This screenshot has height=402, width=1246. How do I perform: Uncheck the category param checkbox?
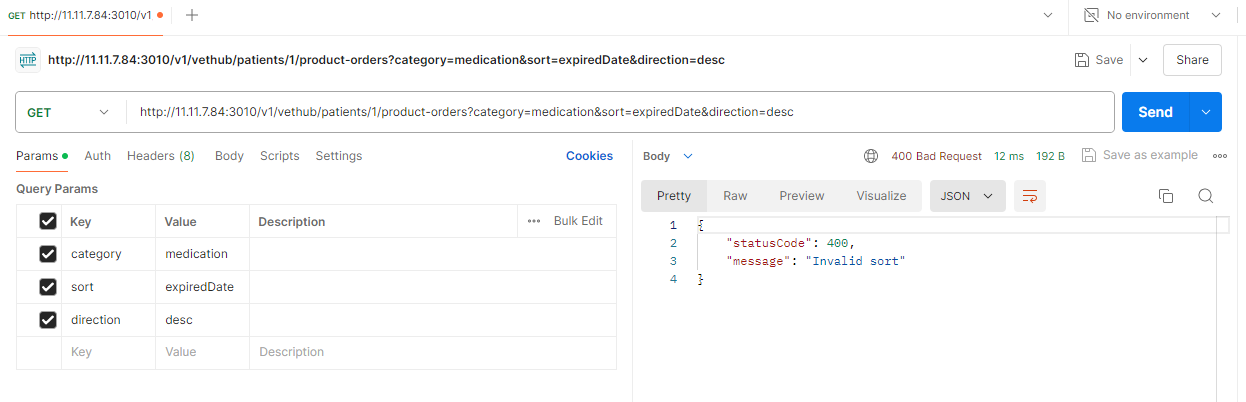[x=47, y=254]
